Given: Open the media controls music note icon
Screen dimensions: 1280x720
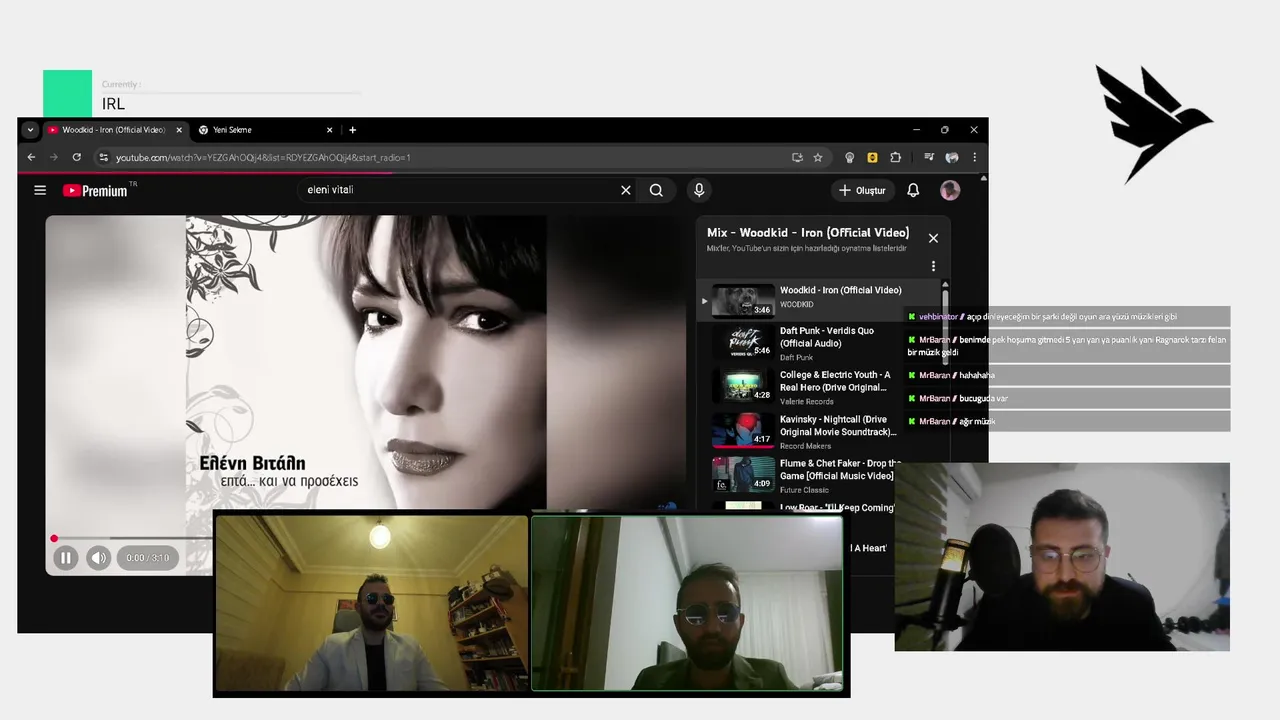Looking at the screenshot, I should pos(929,157).
